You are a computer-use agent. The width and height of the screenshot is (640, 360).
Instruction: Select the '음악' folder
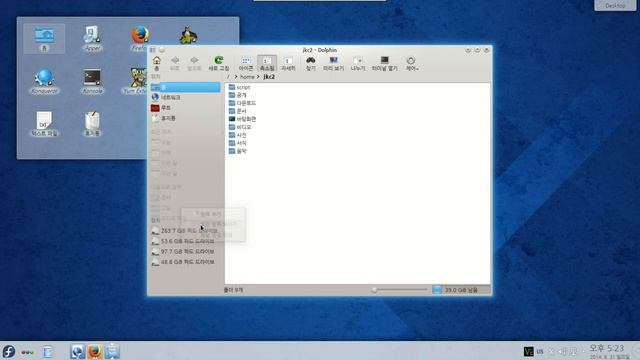click(238, 151)
